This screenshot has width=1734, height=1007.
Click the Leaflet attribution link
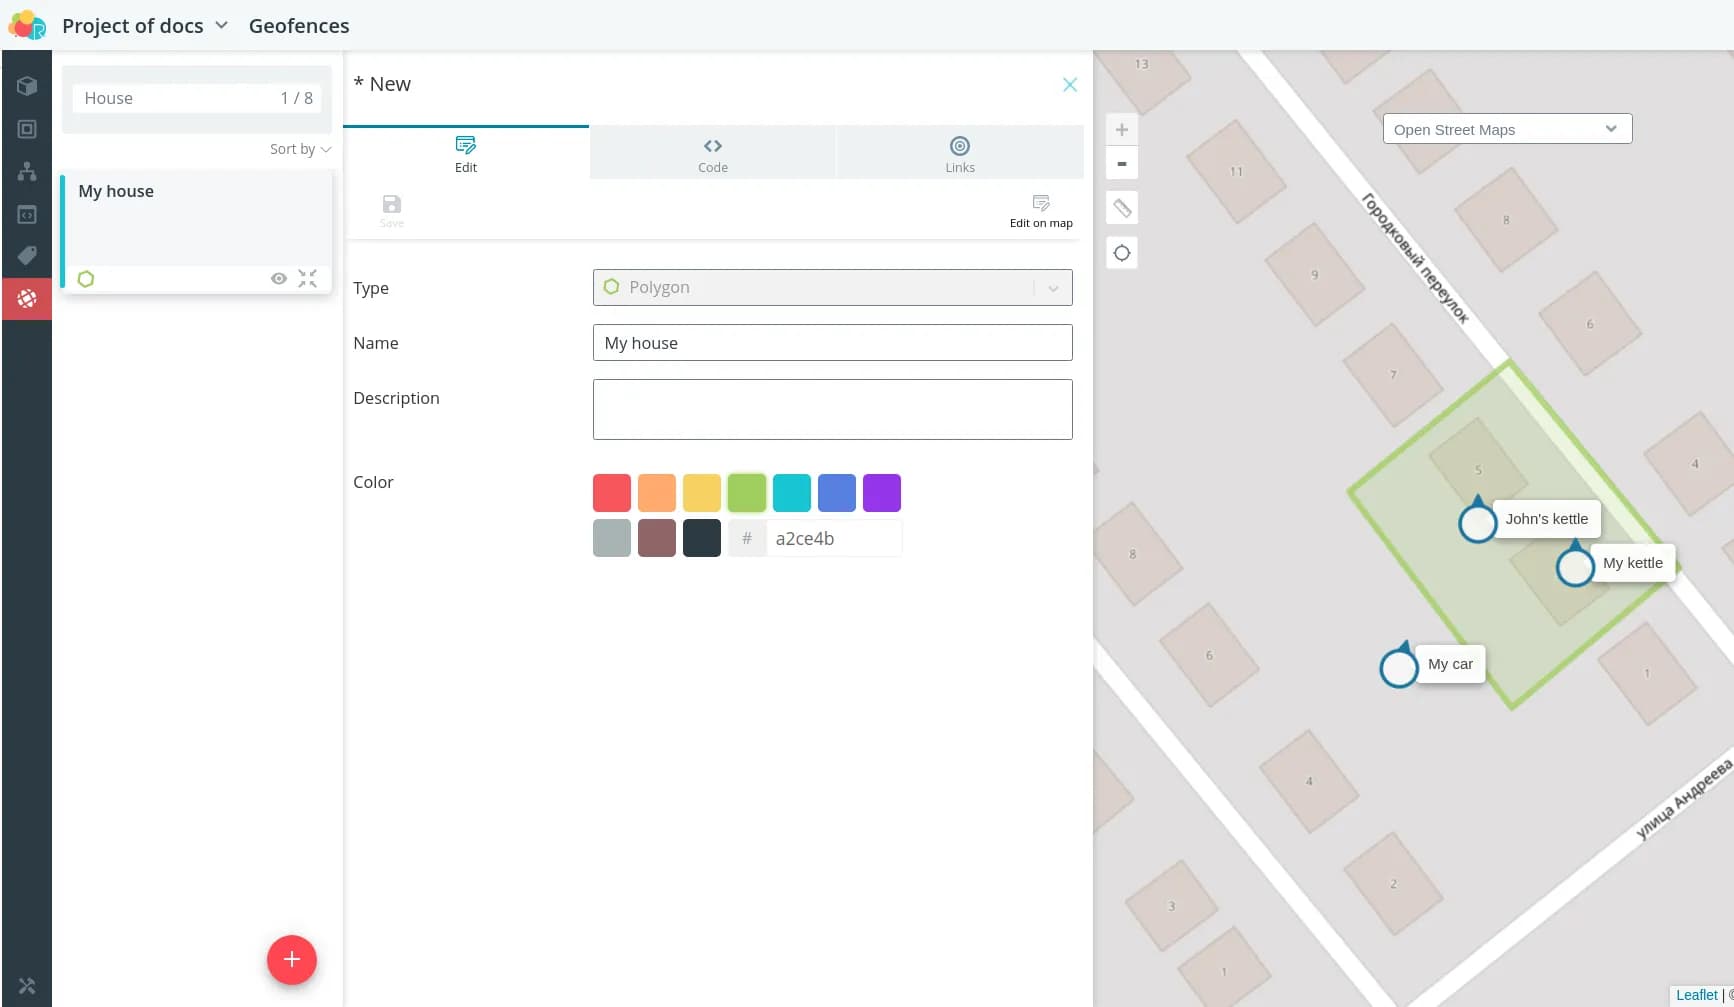click(1696, 995)
